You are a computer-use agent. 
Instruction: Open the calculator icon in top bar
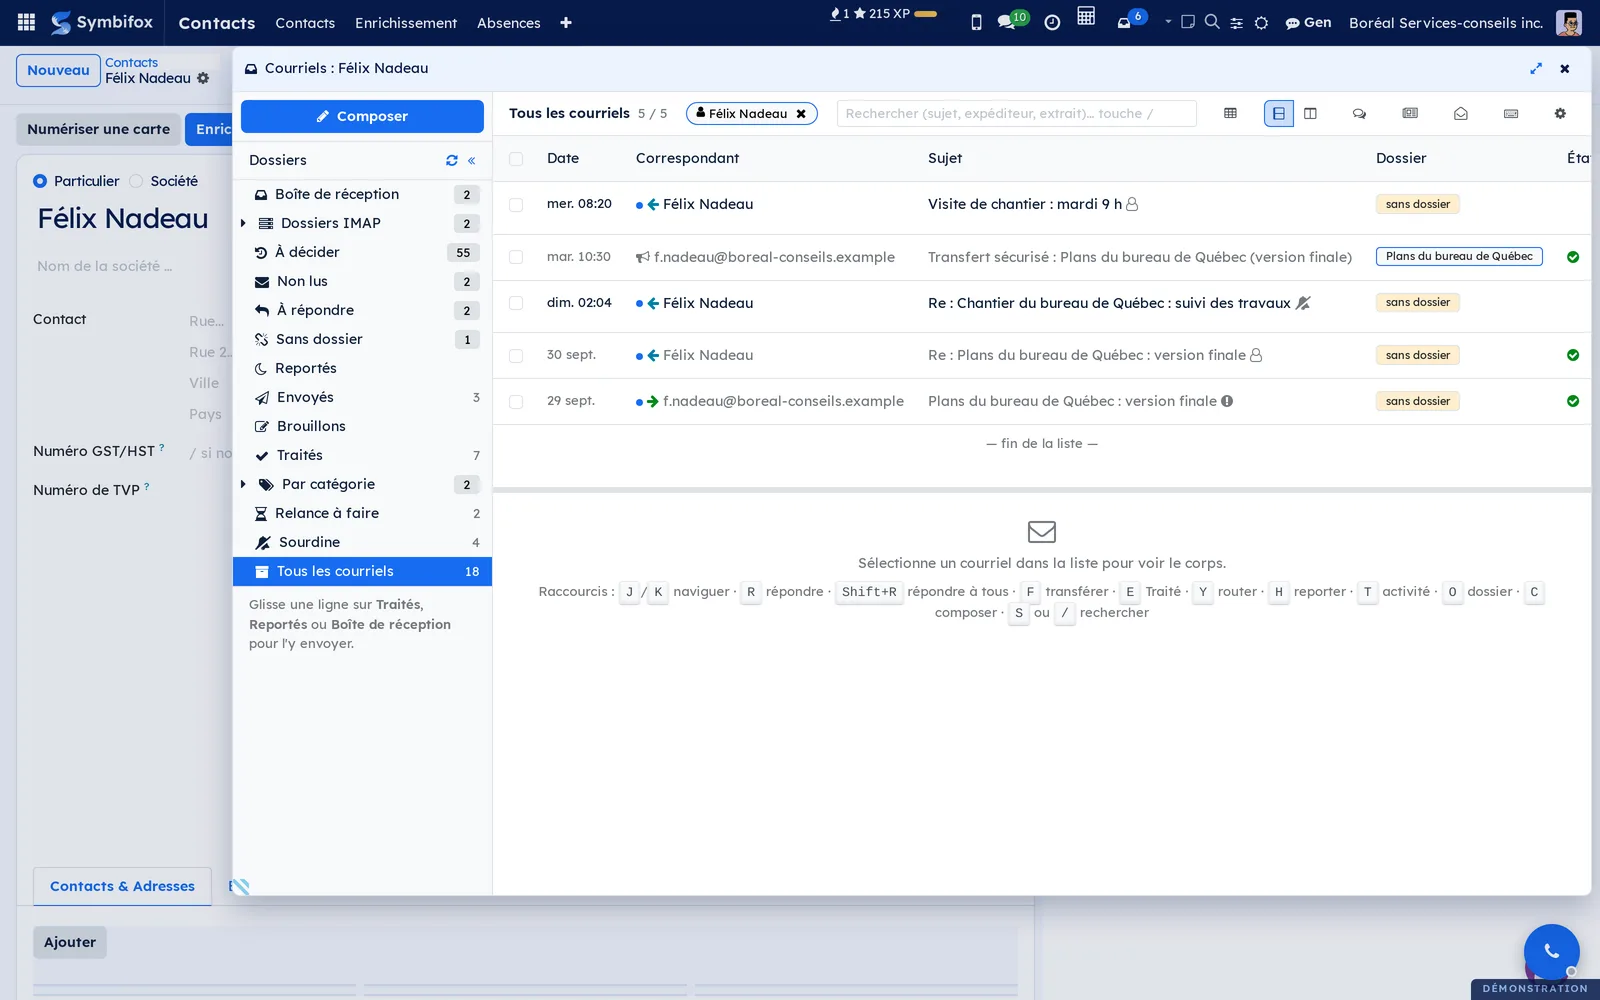pyautogui.click(x=1086, y=16)
